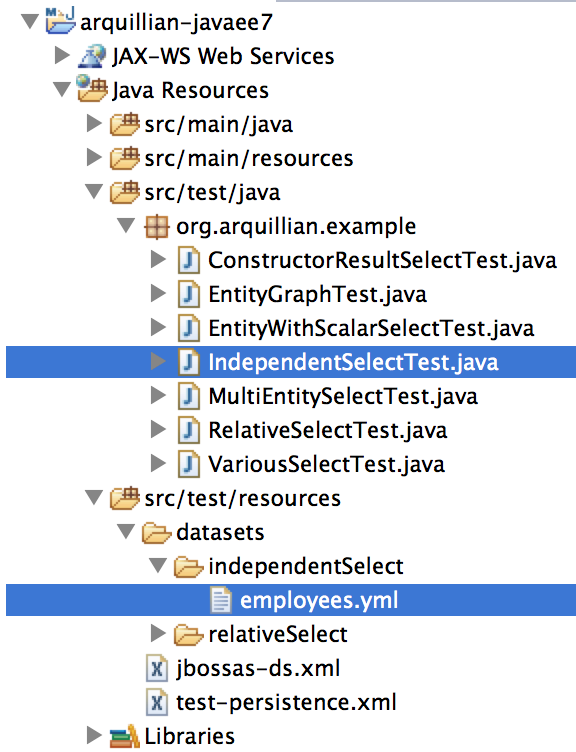This screenshot has width=576, height=752.
Task: Collapse the arquillian-javaee7 project tree
Action: [30, 22]
